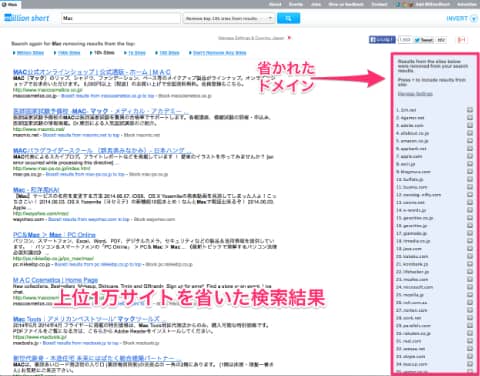
Task: Tick the checkbox for buffalo.jp
Action: click(470, 179)
